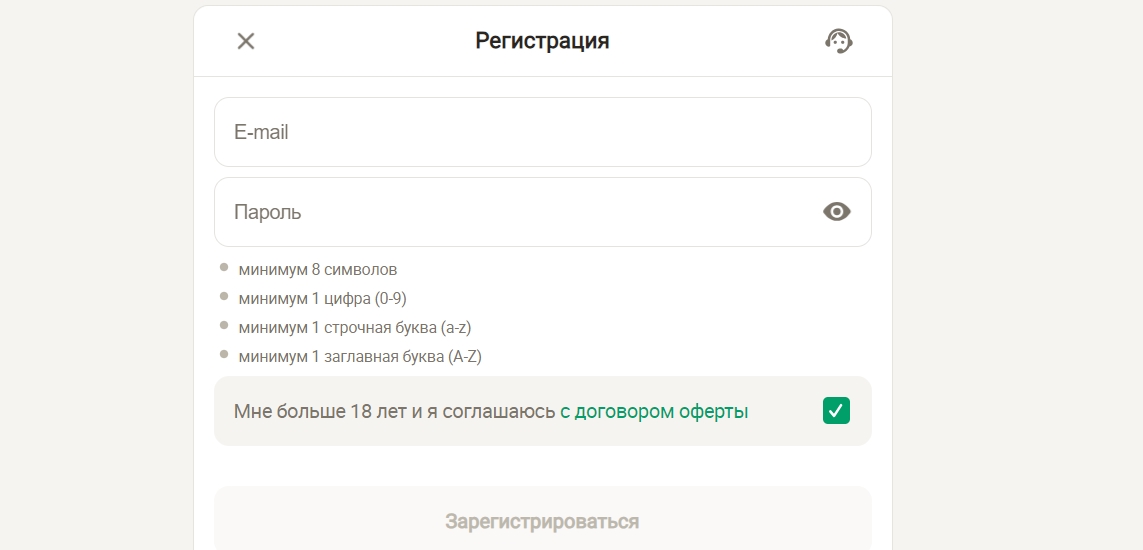Show password using the eye icon
The width and height of the screenshot is (1143, 550).
pos(837,212)
